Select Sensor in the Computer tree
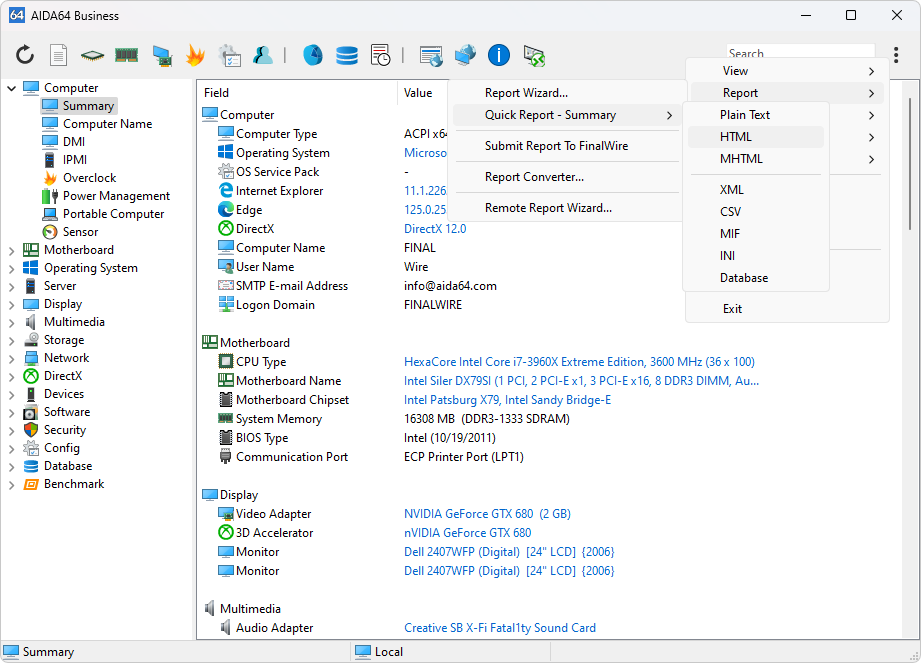 click(x=80, y=232)
